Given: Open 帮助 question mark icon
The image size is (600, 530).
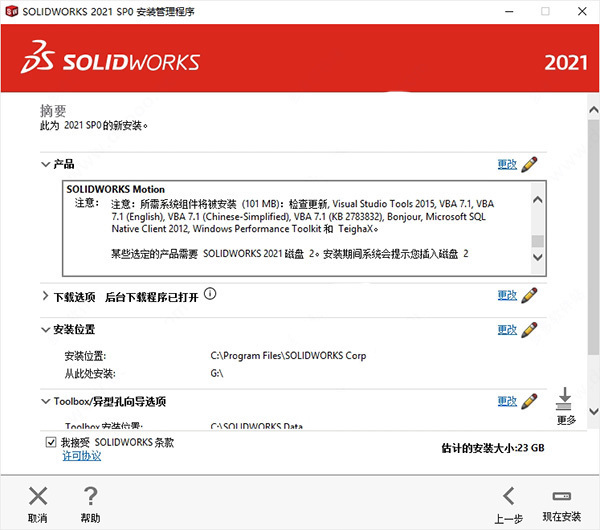Looking at the screenshot, I should [91, 496].
